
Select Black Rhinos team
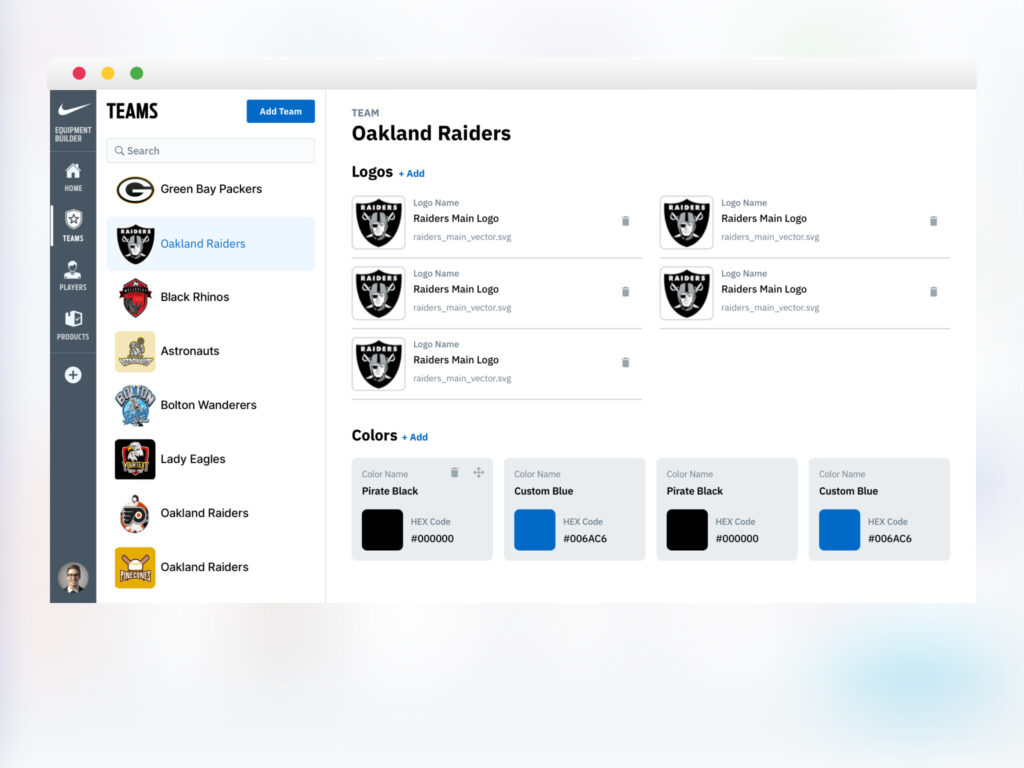click(210, 297)
